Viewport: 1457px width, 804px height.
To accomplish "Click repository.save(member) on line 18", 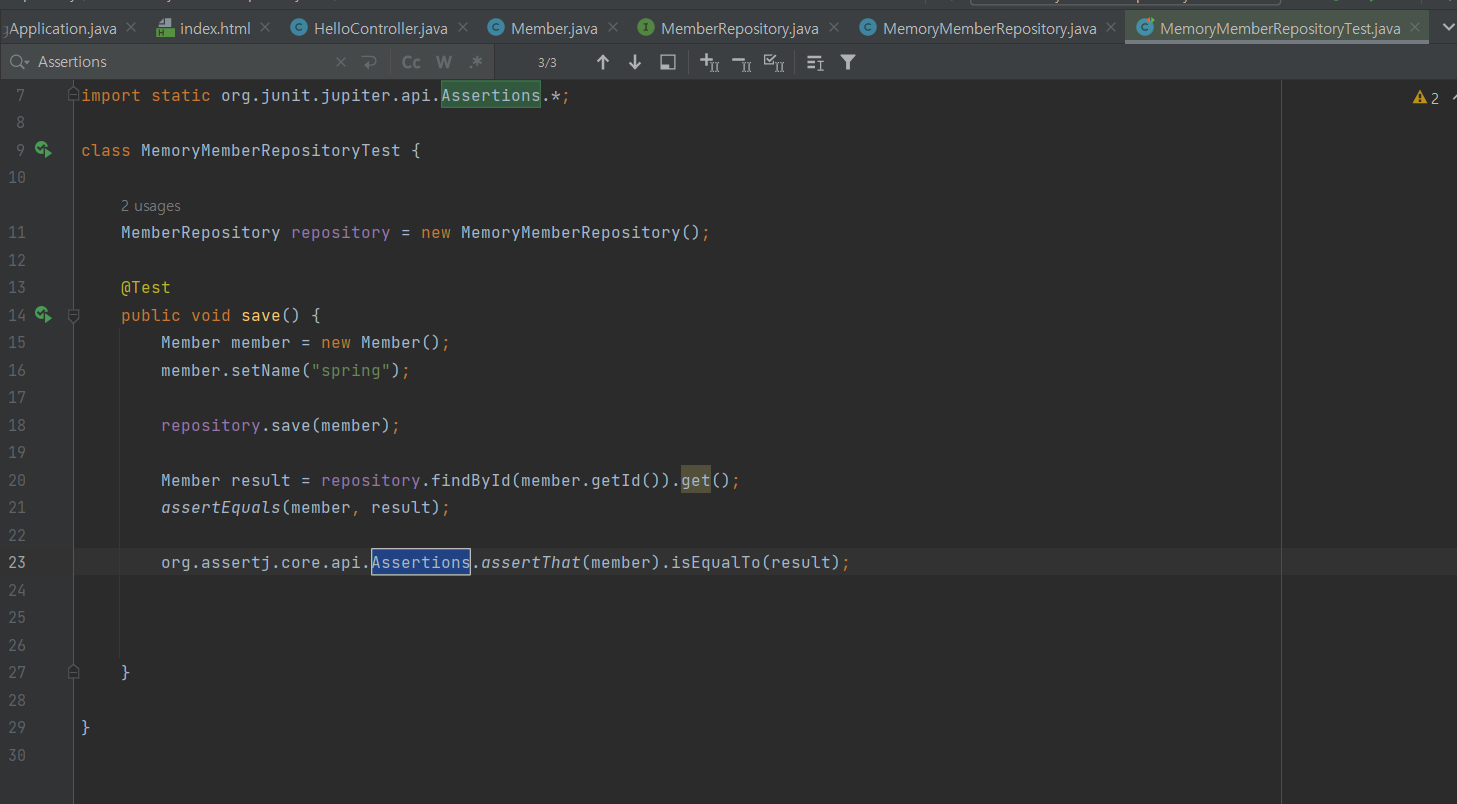I will (275, 425).
